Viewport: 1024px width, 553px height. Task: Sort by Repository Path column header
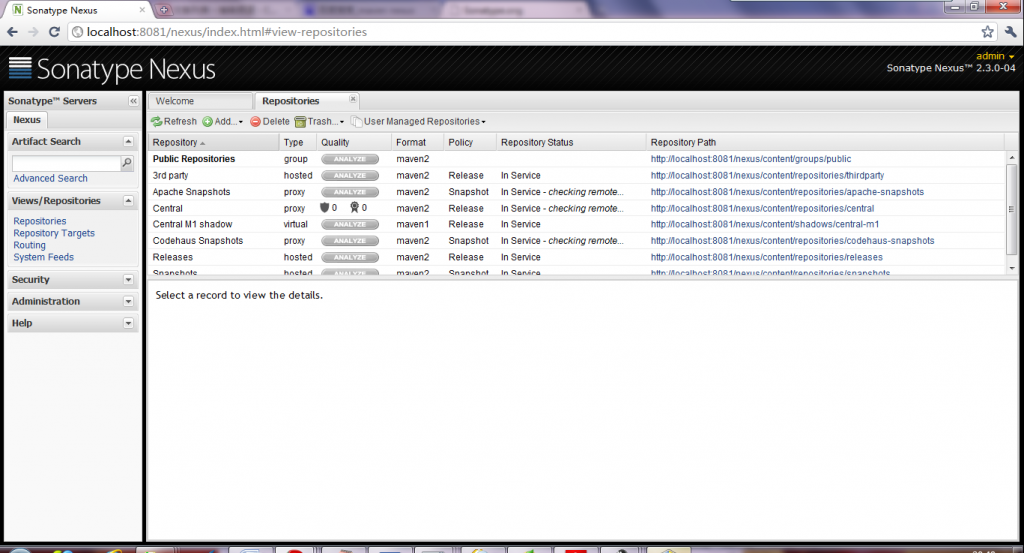[825, 142]
